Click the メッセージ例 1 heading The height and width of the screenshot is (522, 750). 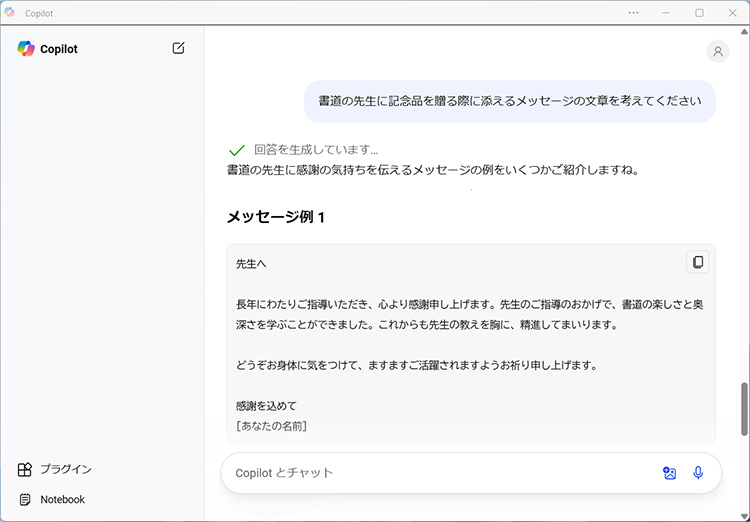(276, 217)
